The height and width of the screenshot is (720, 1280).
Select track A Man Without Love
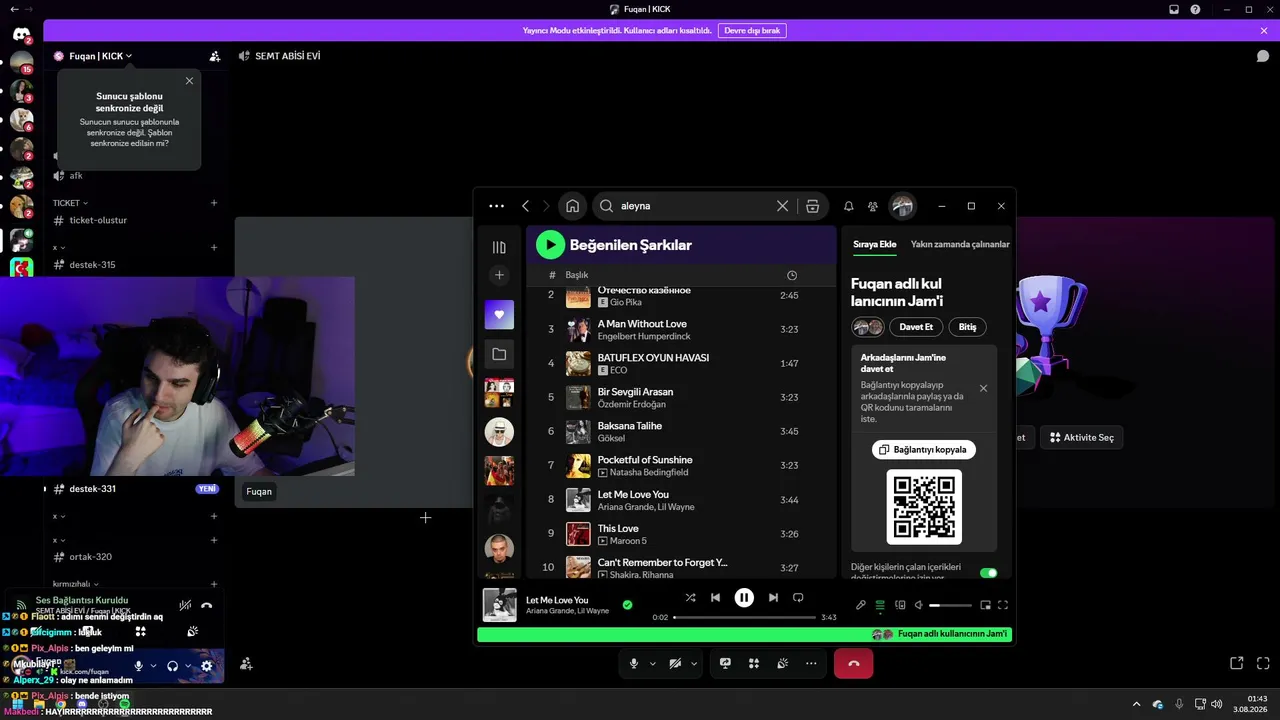point(681,329)
